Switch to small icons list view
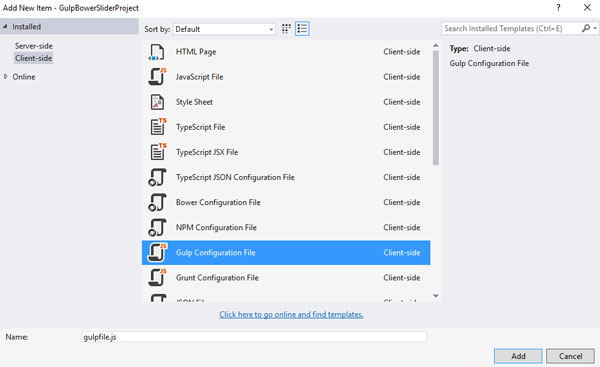 click(x=302, y=29)
